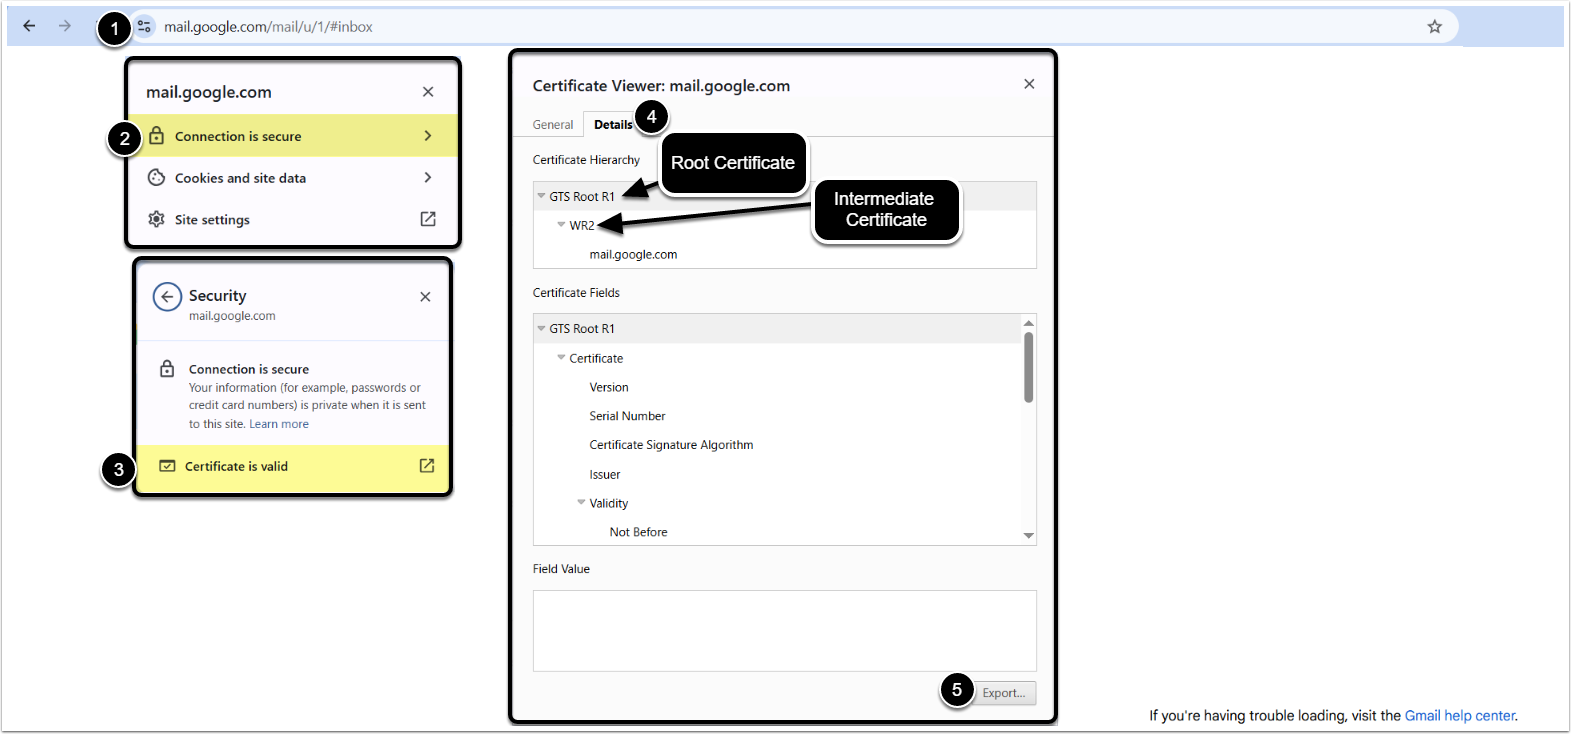This screenshot has width=1571, height=734.
Task: Open Site settings entry
Action: (293, 219)
